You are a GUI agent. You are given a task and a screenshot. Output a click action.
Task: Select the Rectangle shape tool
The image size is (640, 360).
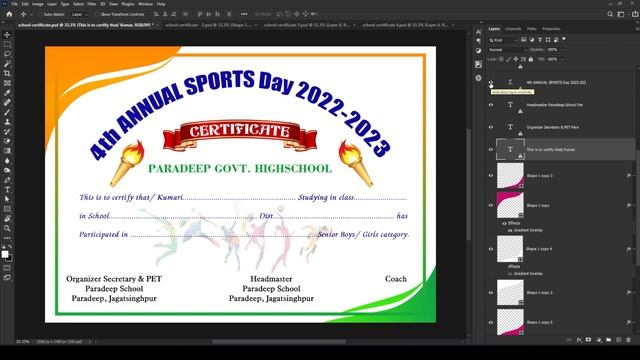[x=7, y=209]
